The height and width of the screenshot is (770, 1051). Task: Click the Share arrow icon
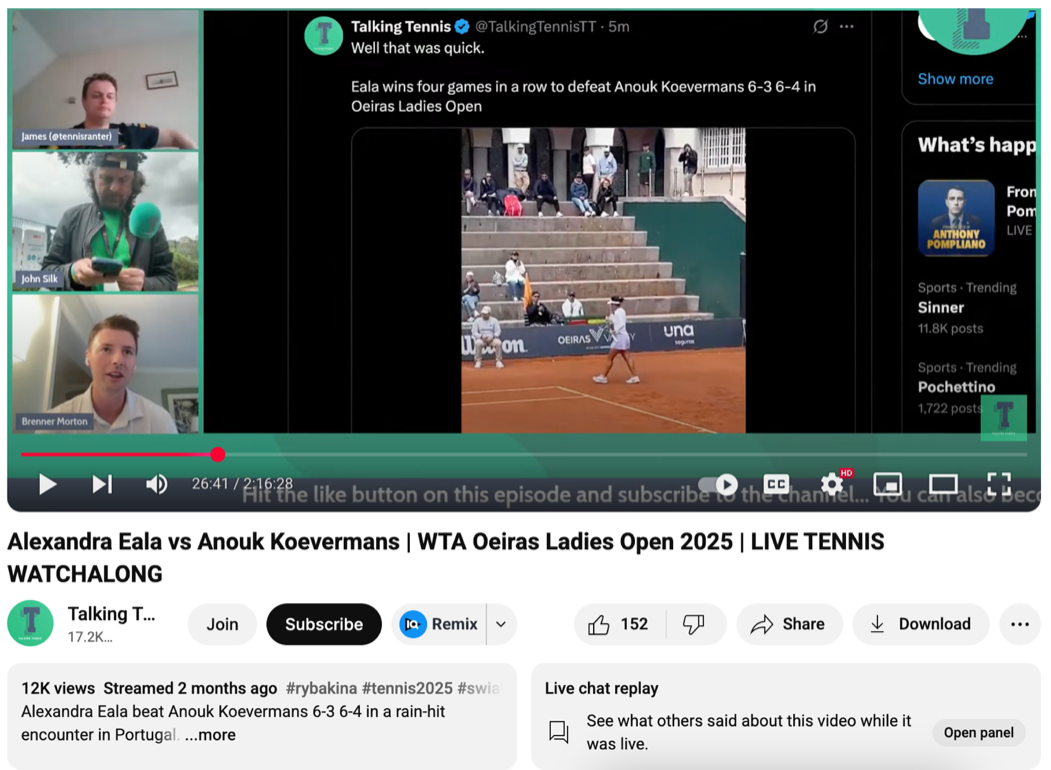[761, 625]
